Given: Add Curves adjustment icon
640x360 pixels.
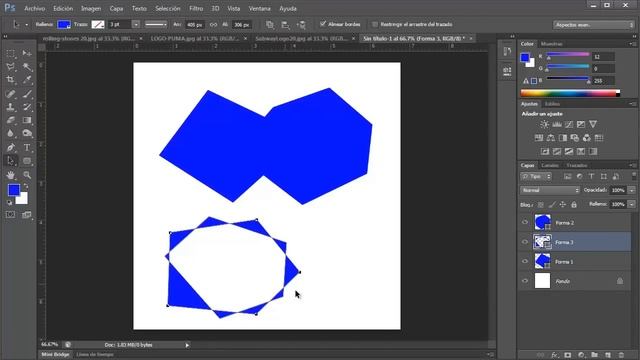Looking at the screenshot, I should click(569, 124).
